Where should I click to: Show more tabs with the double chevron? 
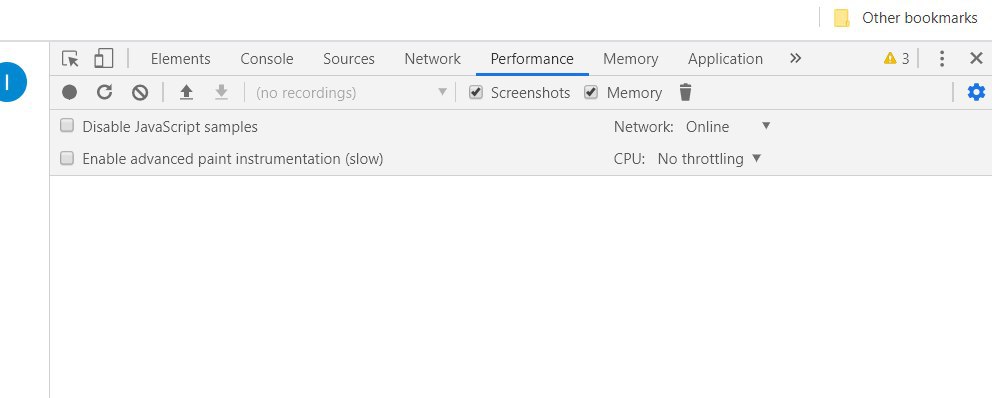(x=795, y=58)
